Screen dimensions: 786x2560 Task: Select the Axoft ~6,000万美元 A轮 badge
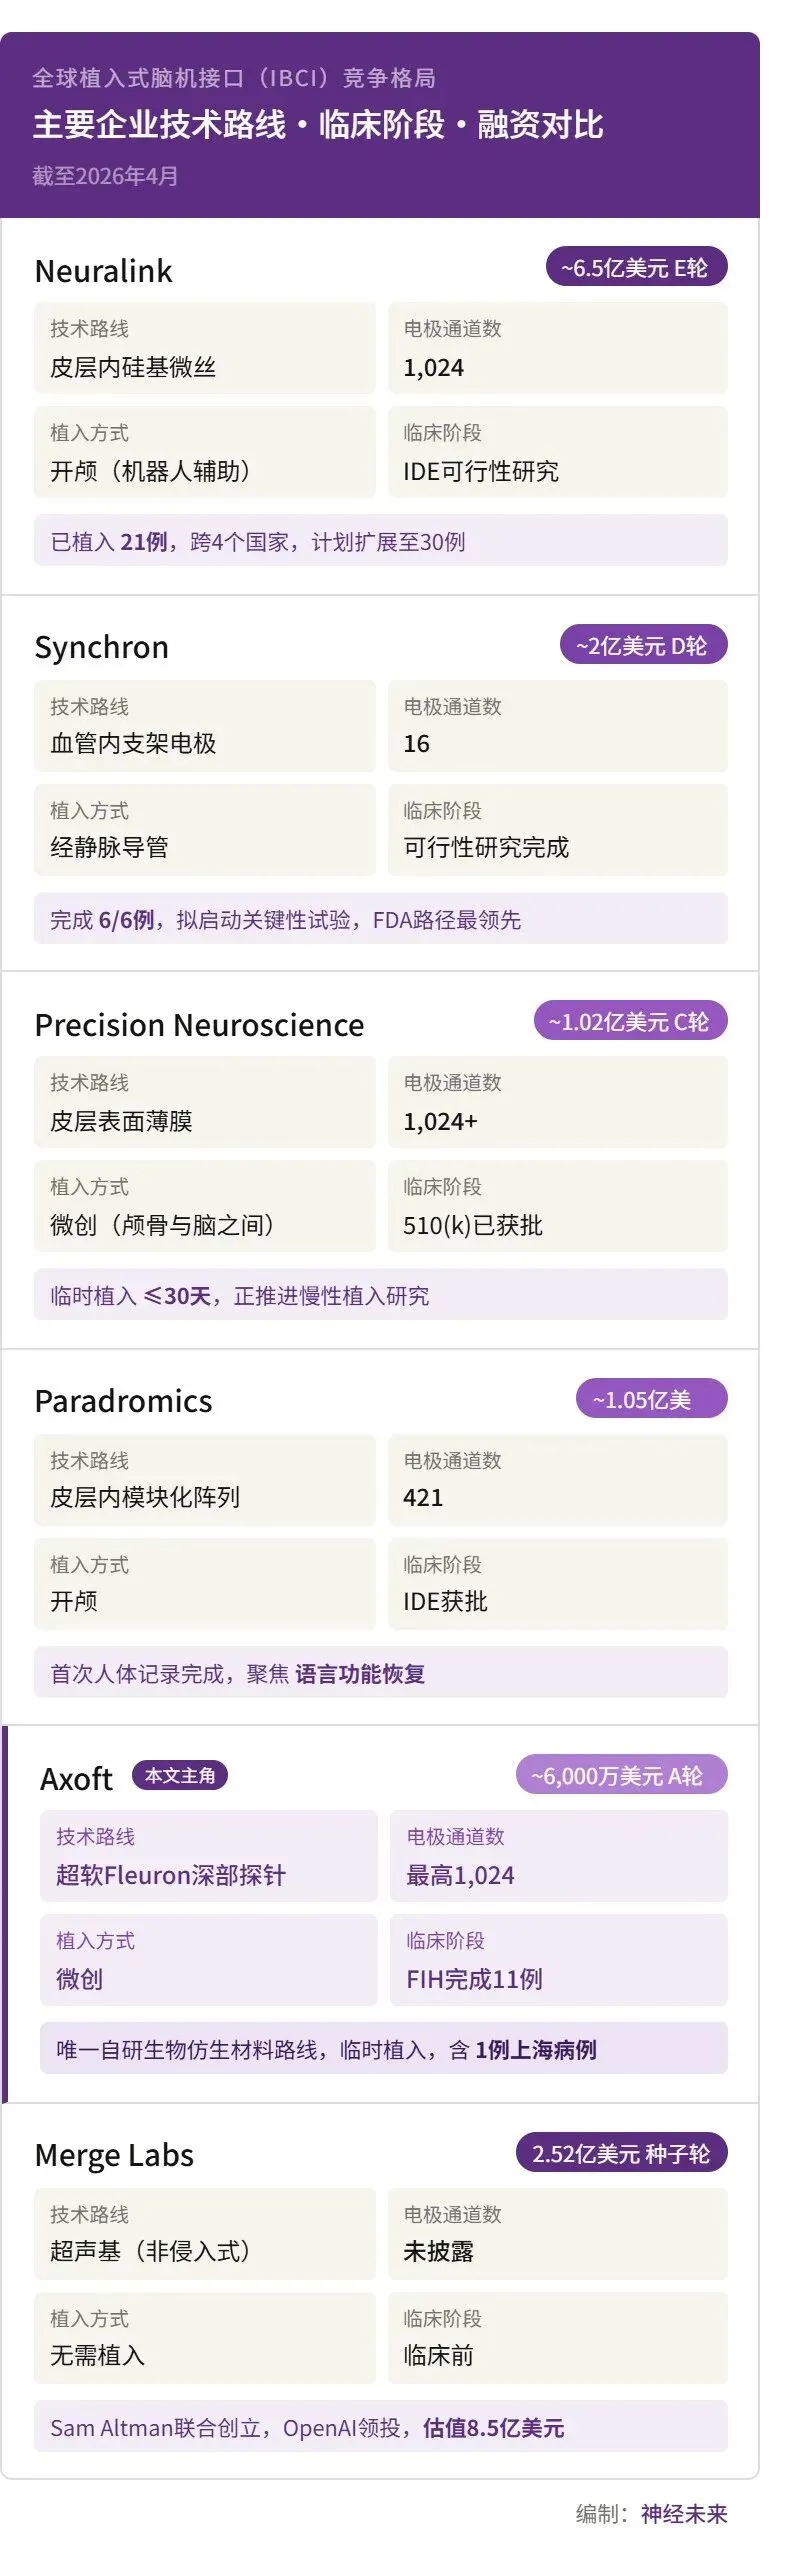[621, 1776]
